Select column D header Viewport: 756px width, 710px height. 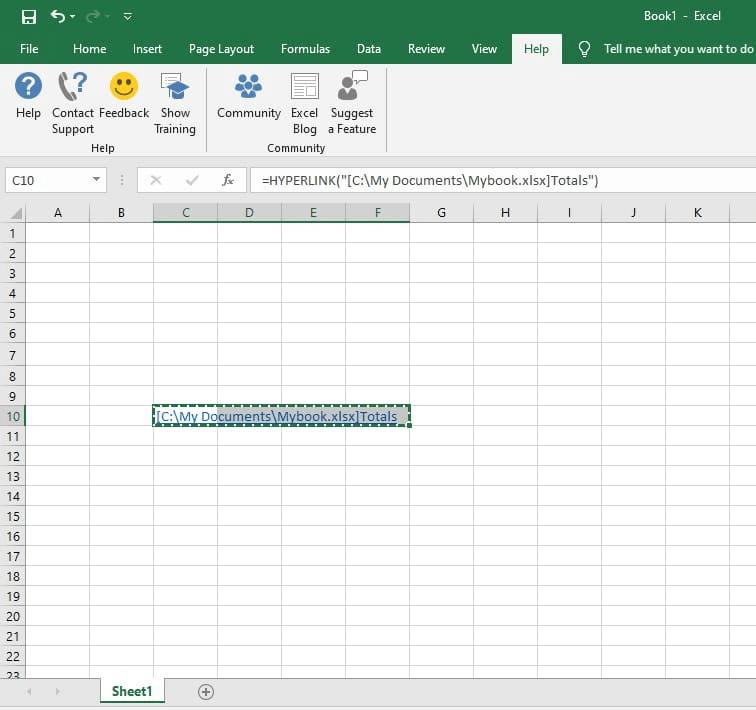pos(249,213)
